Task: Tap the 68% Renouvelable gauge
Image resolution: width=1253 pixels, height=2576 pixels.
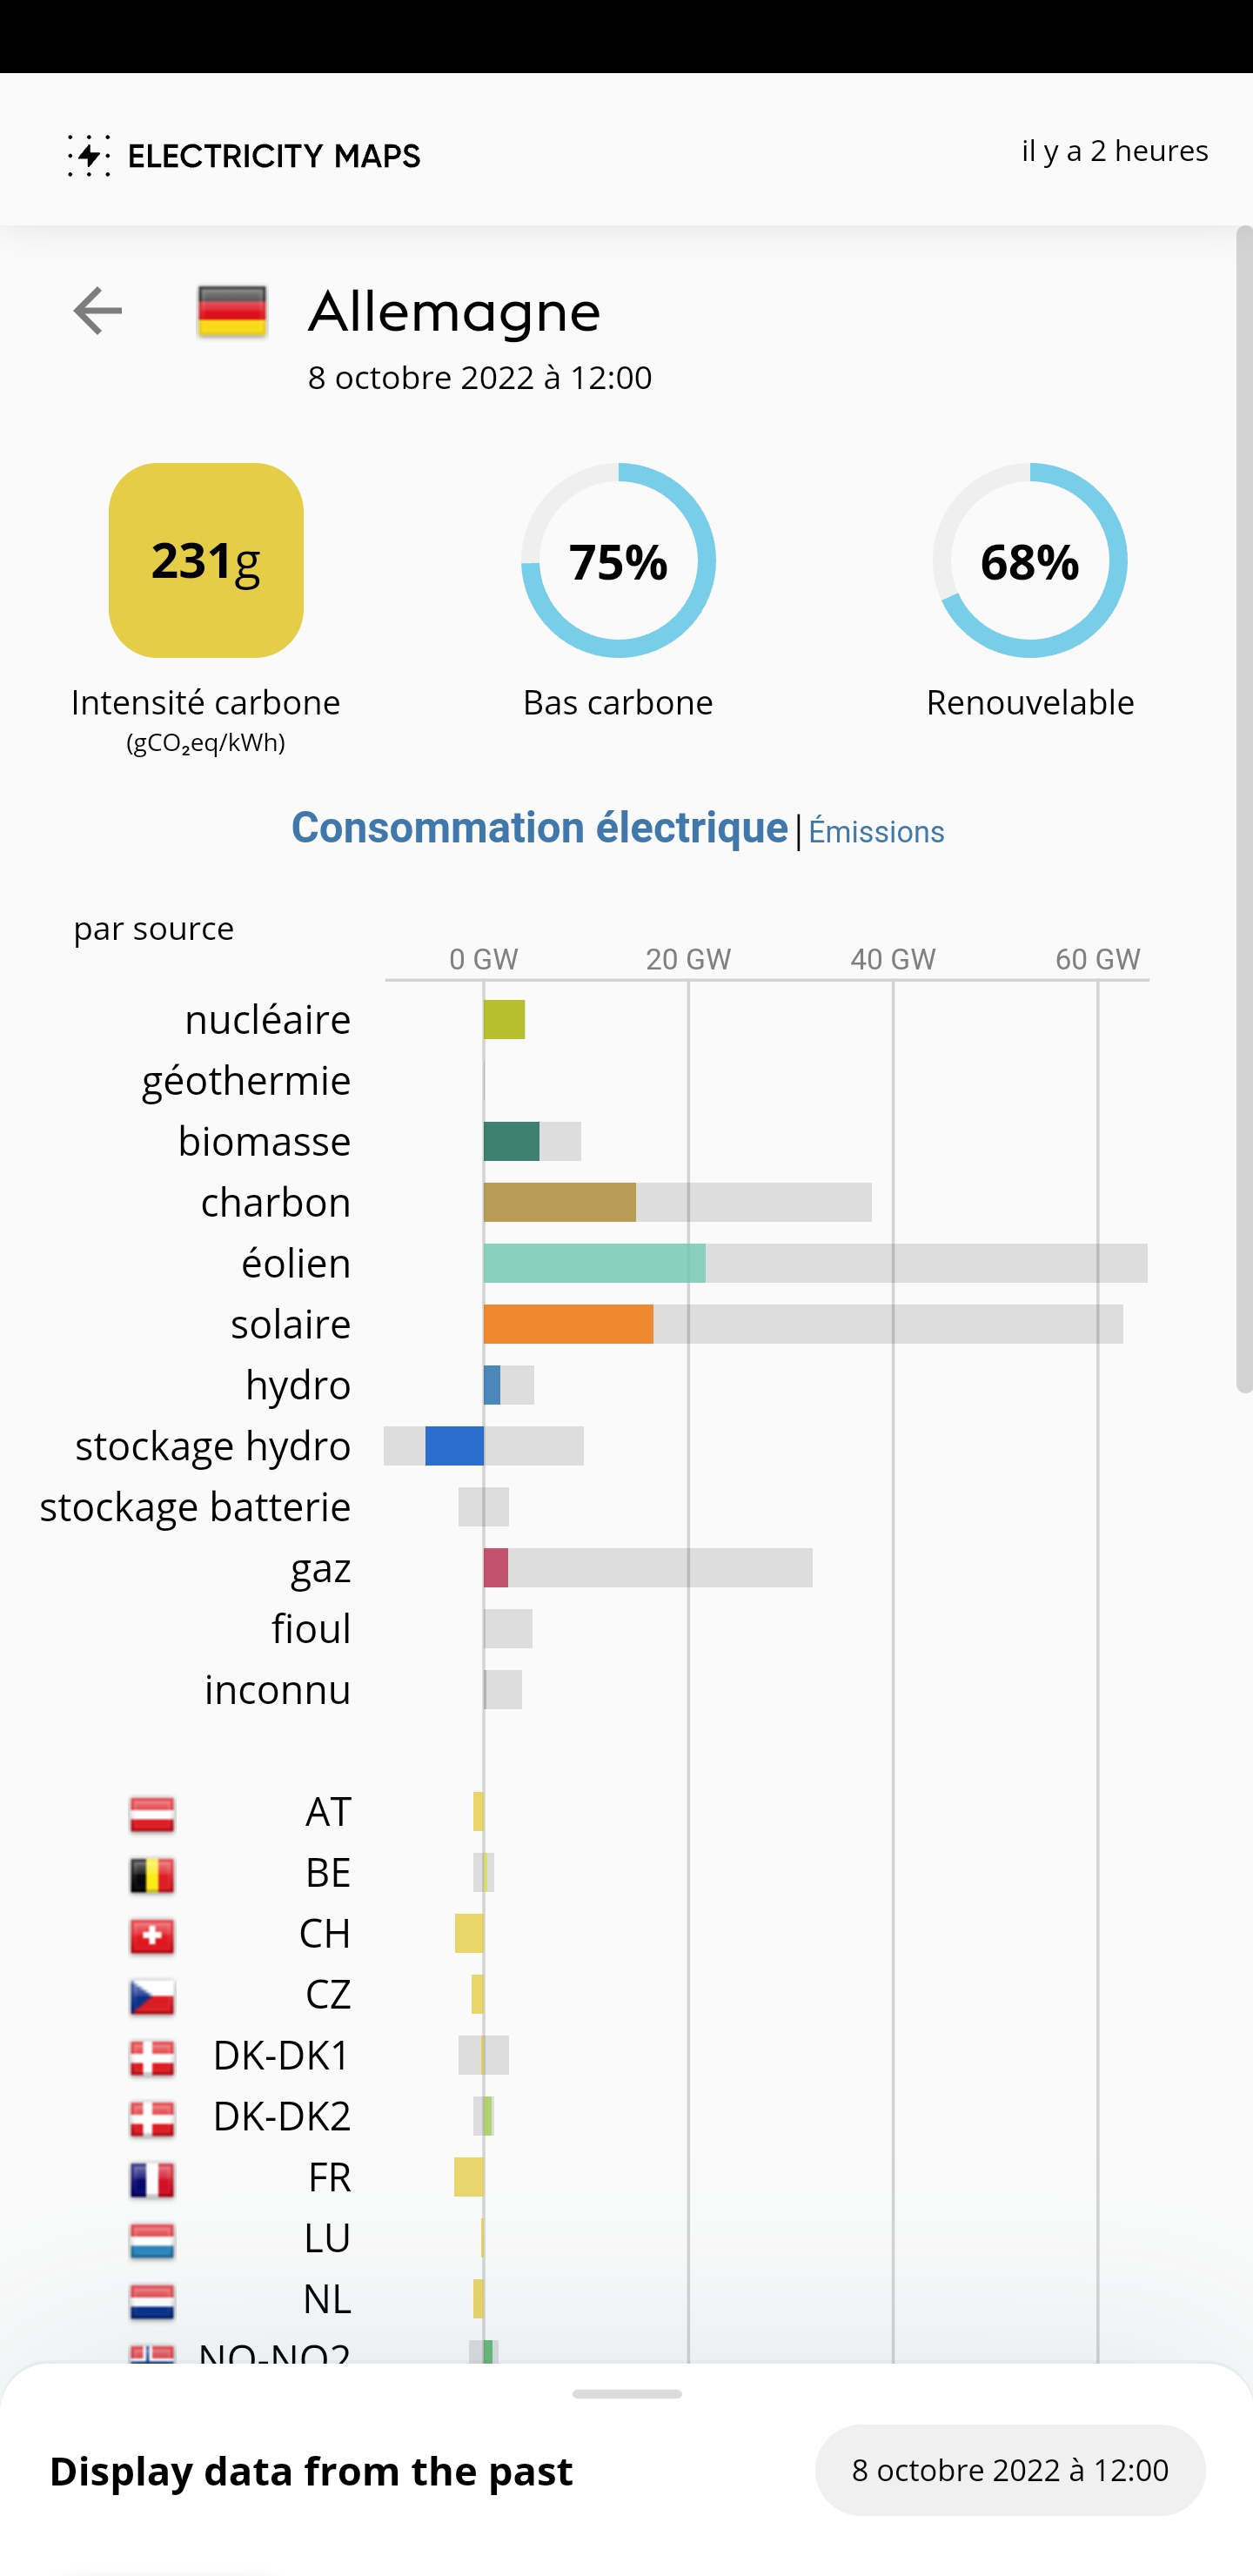Action: [x=1029, y=560]
